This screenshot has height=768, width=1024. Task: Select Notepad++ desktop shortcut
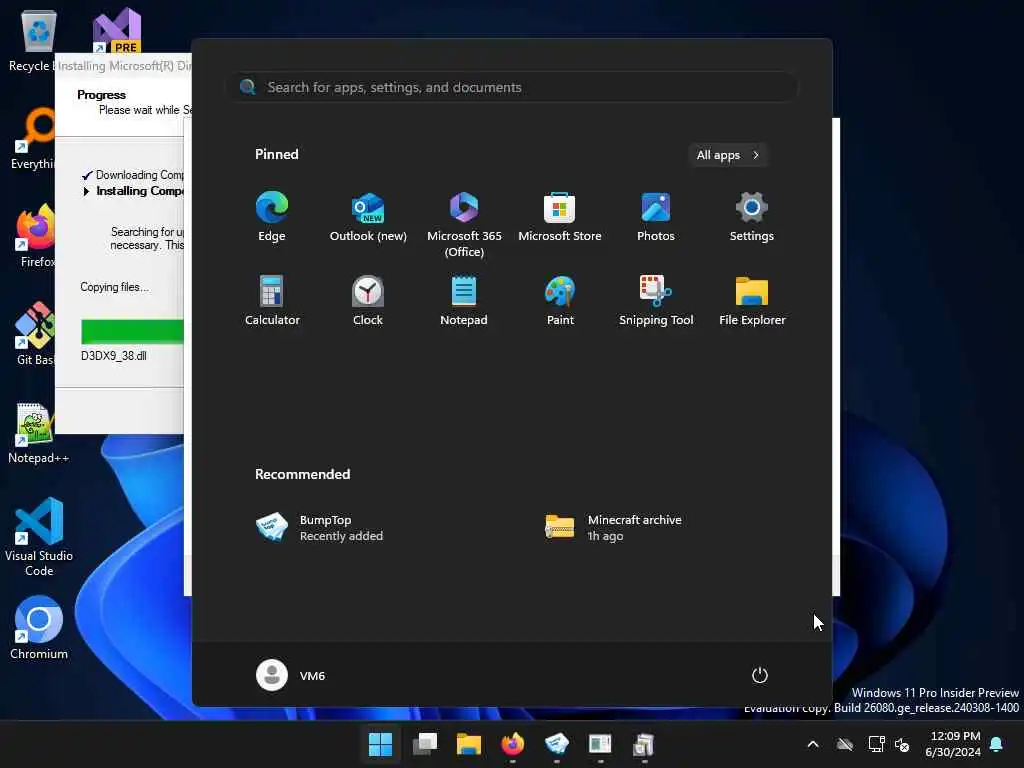[38, 433]
